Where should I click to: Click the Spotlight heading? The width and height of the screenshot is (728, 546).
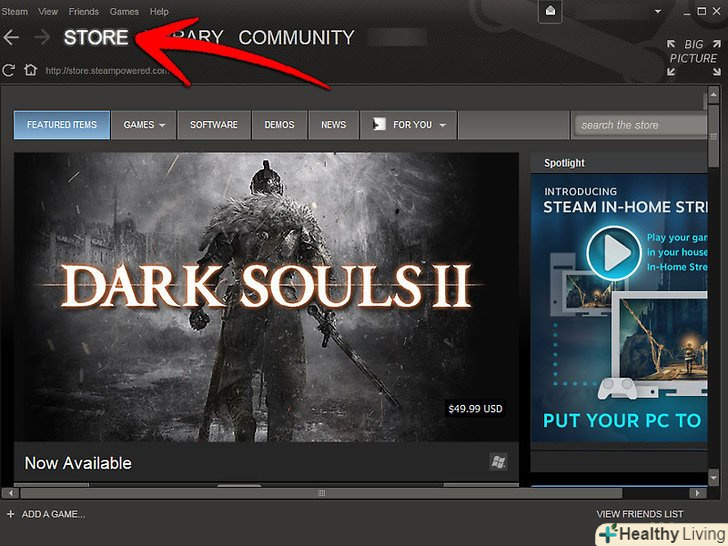coord(564,163)
